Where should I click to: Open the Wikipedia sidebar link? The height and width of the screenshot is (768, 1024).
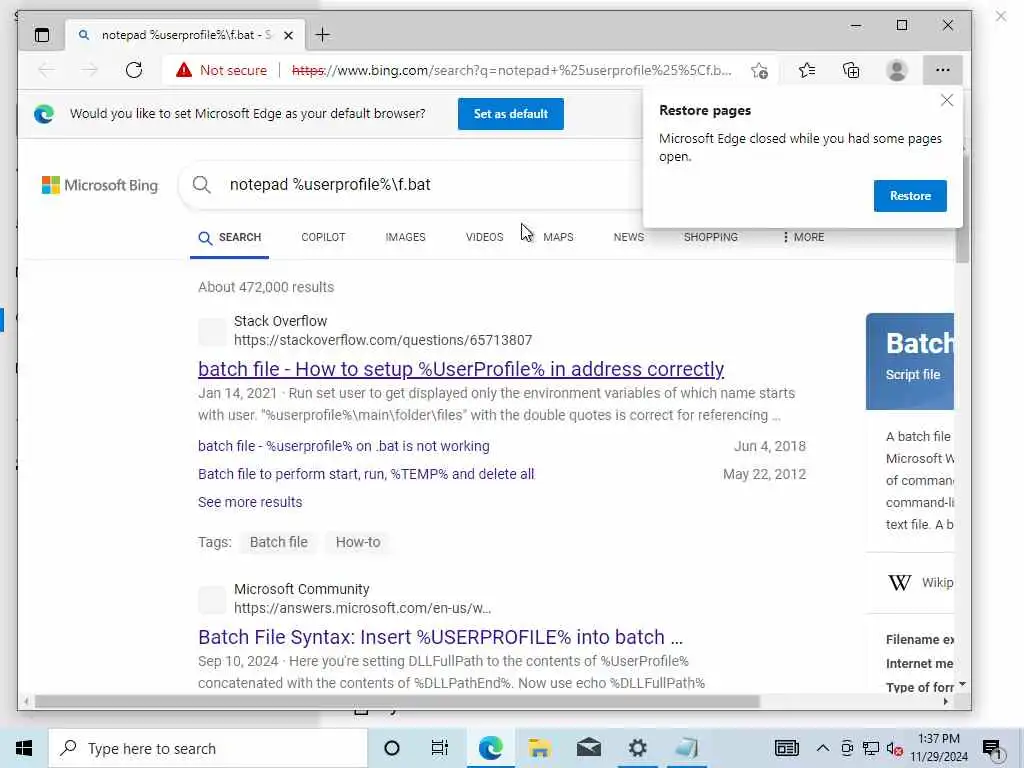pos(921,583)
